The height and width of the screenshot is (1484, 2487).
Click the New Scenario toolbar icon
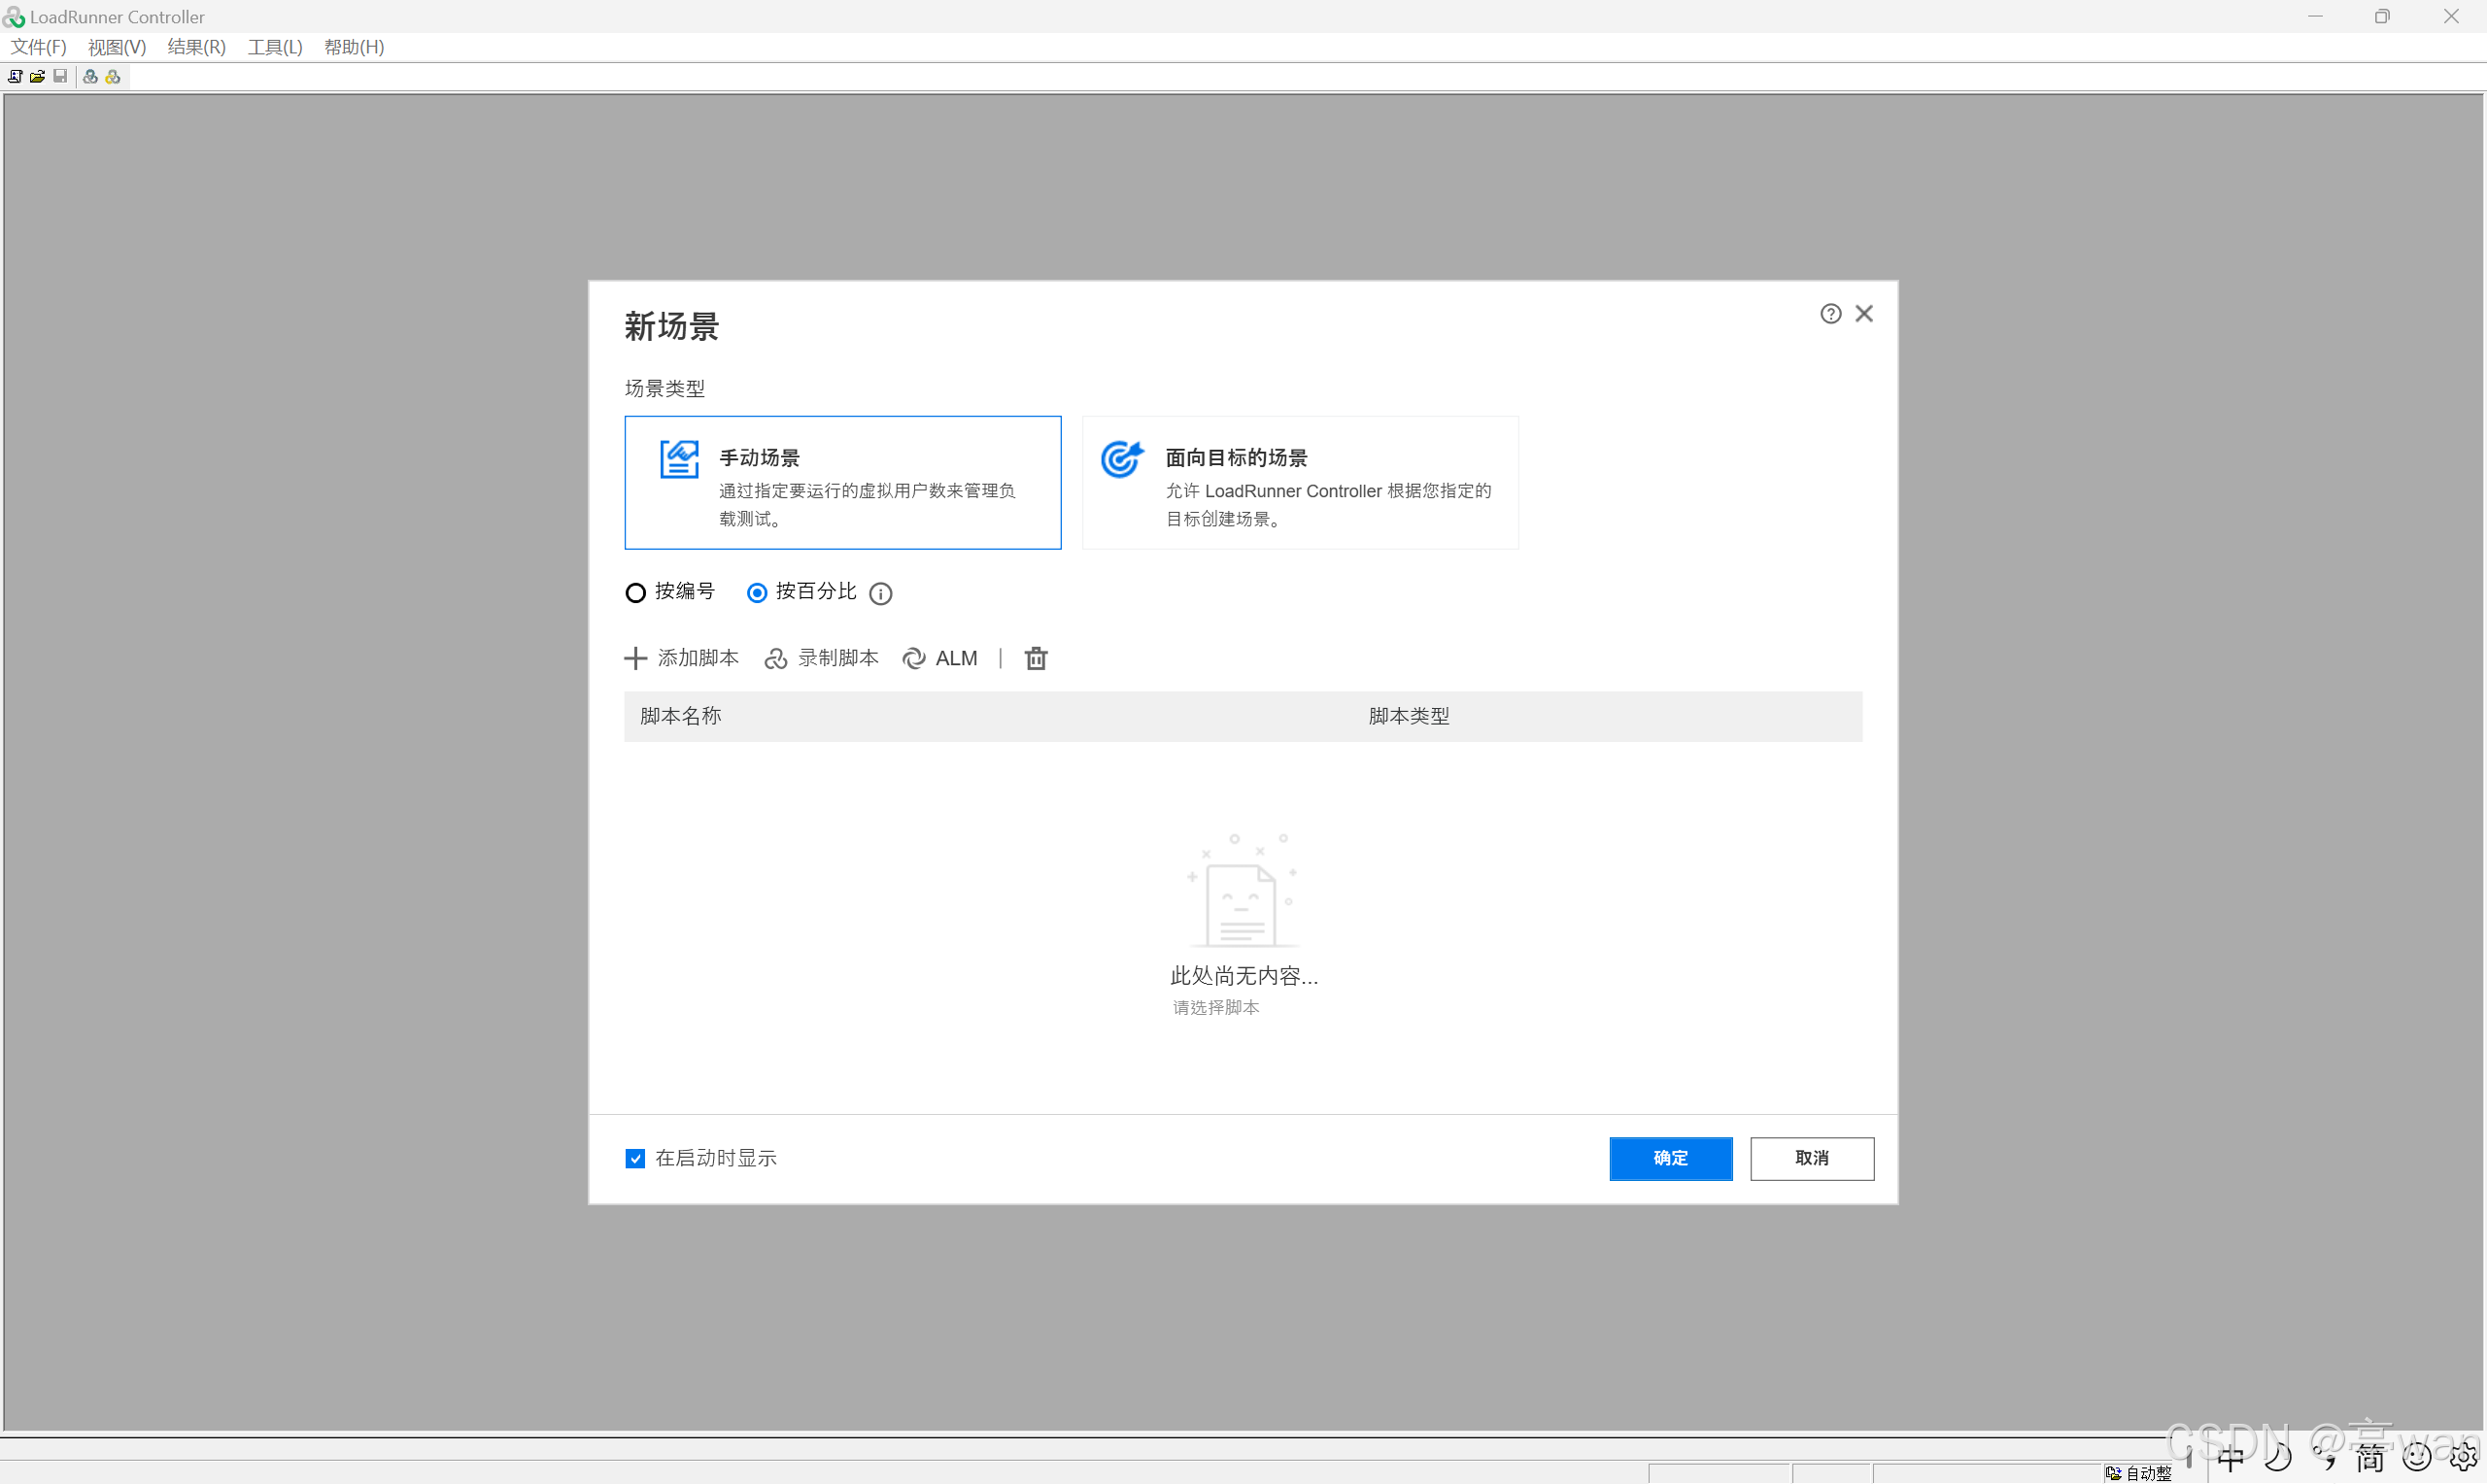tap(15, 76)
